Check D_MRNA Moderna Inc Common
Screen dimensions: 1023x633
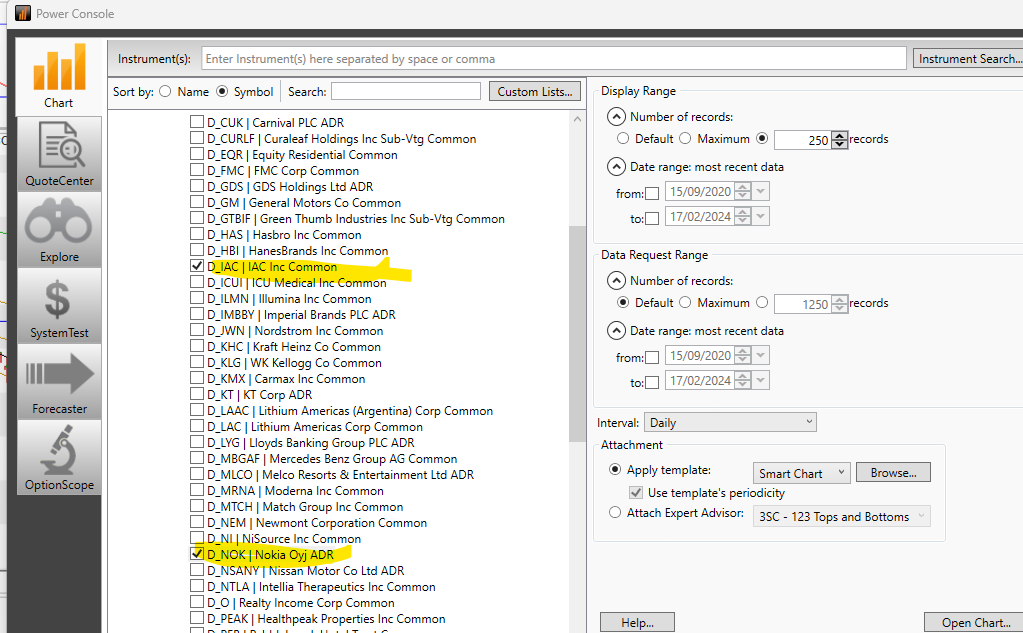click(196, 489)
